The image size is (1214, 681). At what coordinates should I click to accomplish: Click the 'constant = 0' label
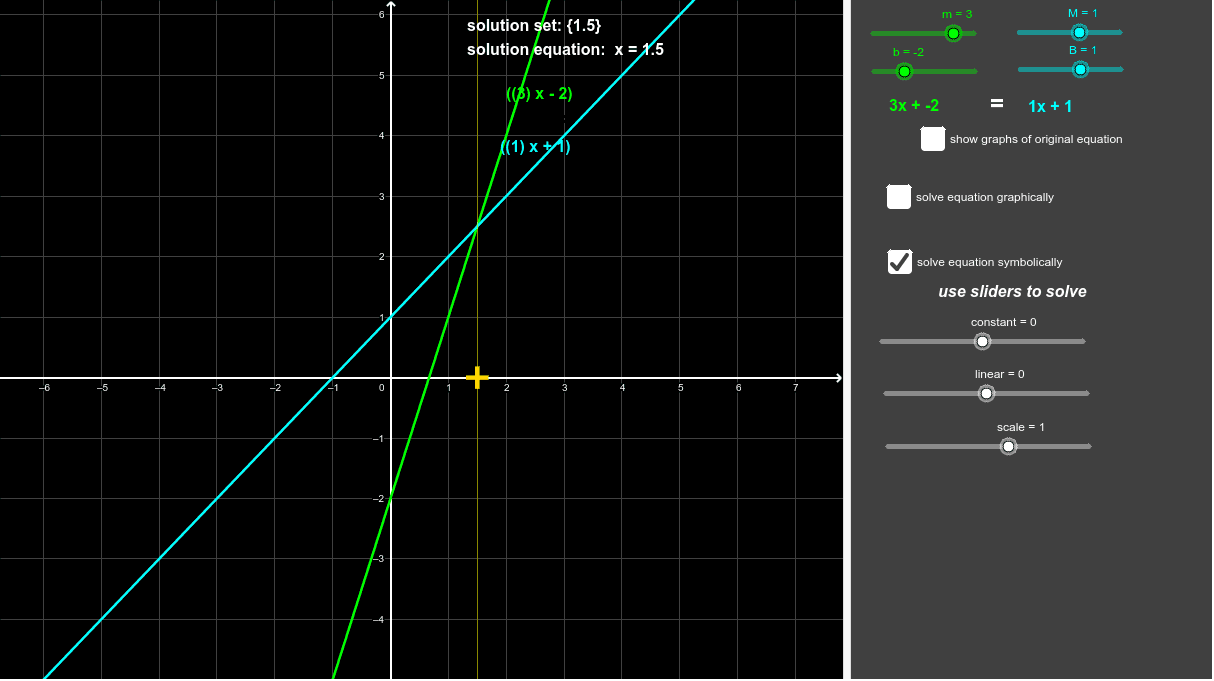tap(1003, 322)
